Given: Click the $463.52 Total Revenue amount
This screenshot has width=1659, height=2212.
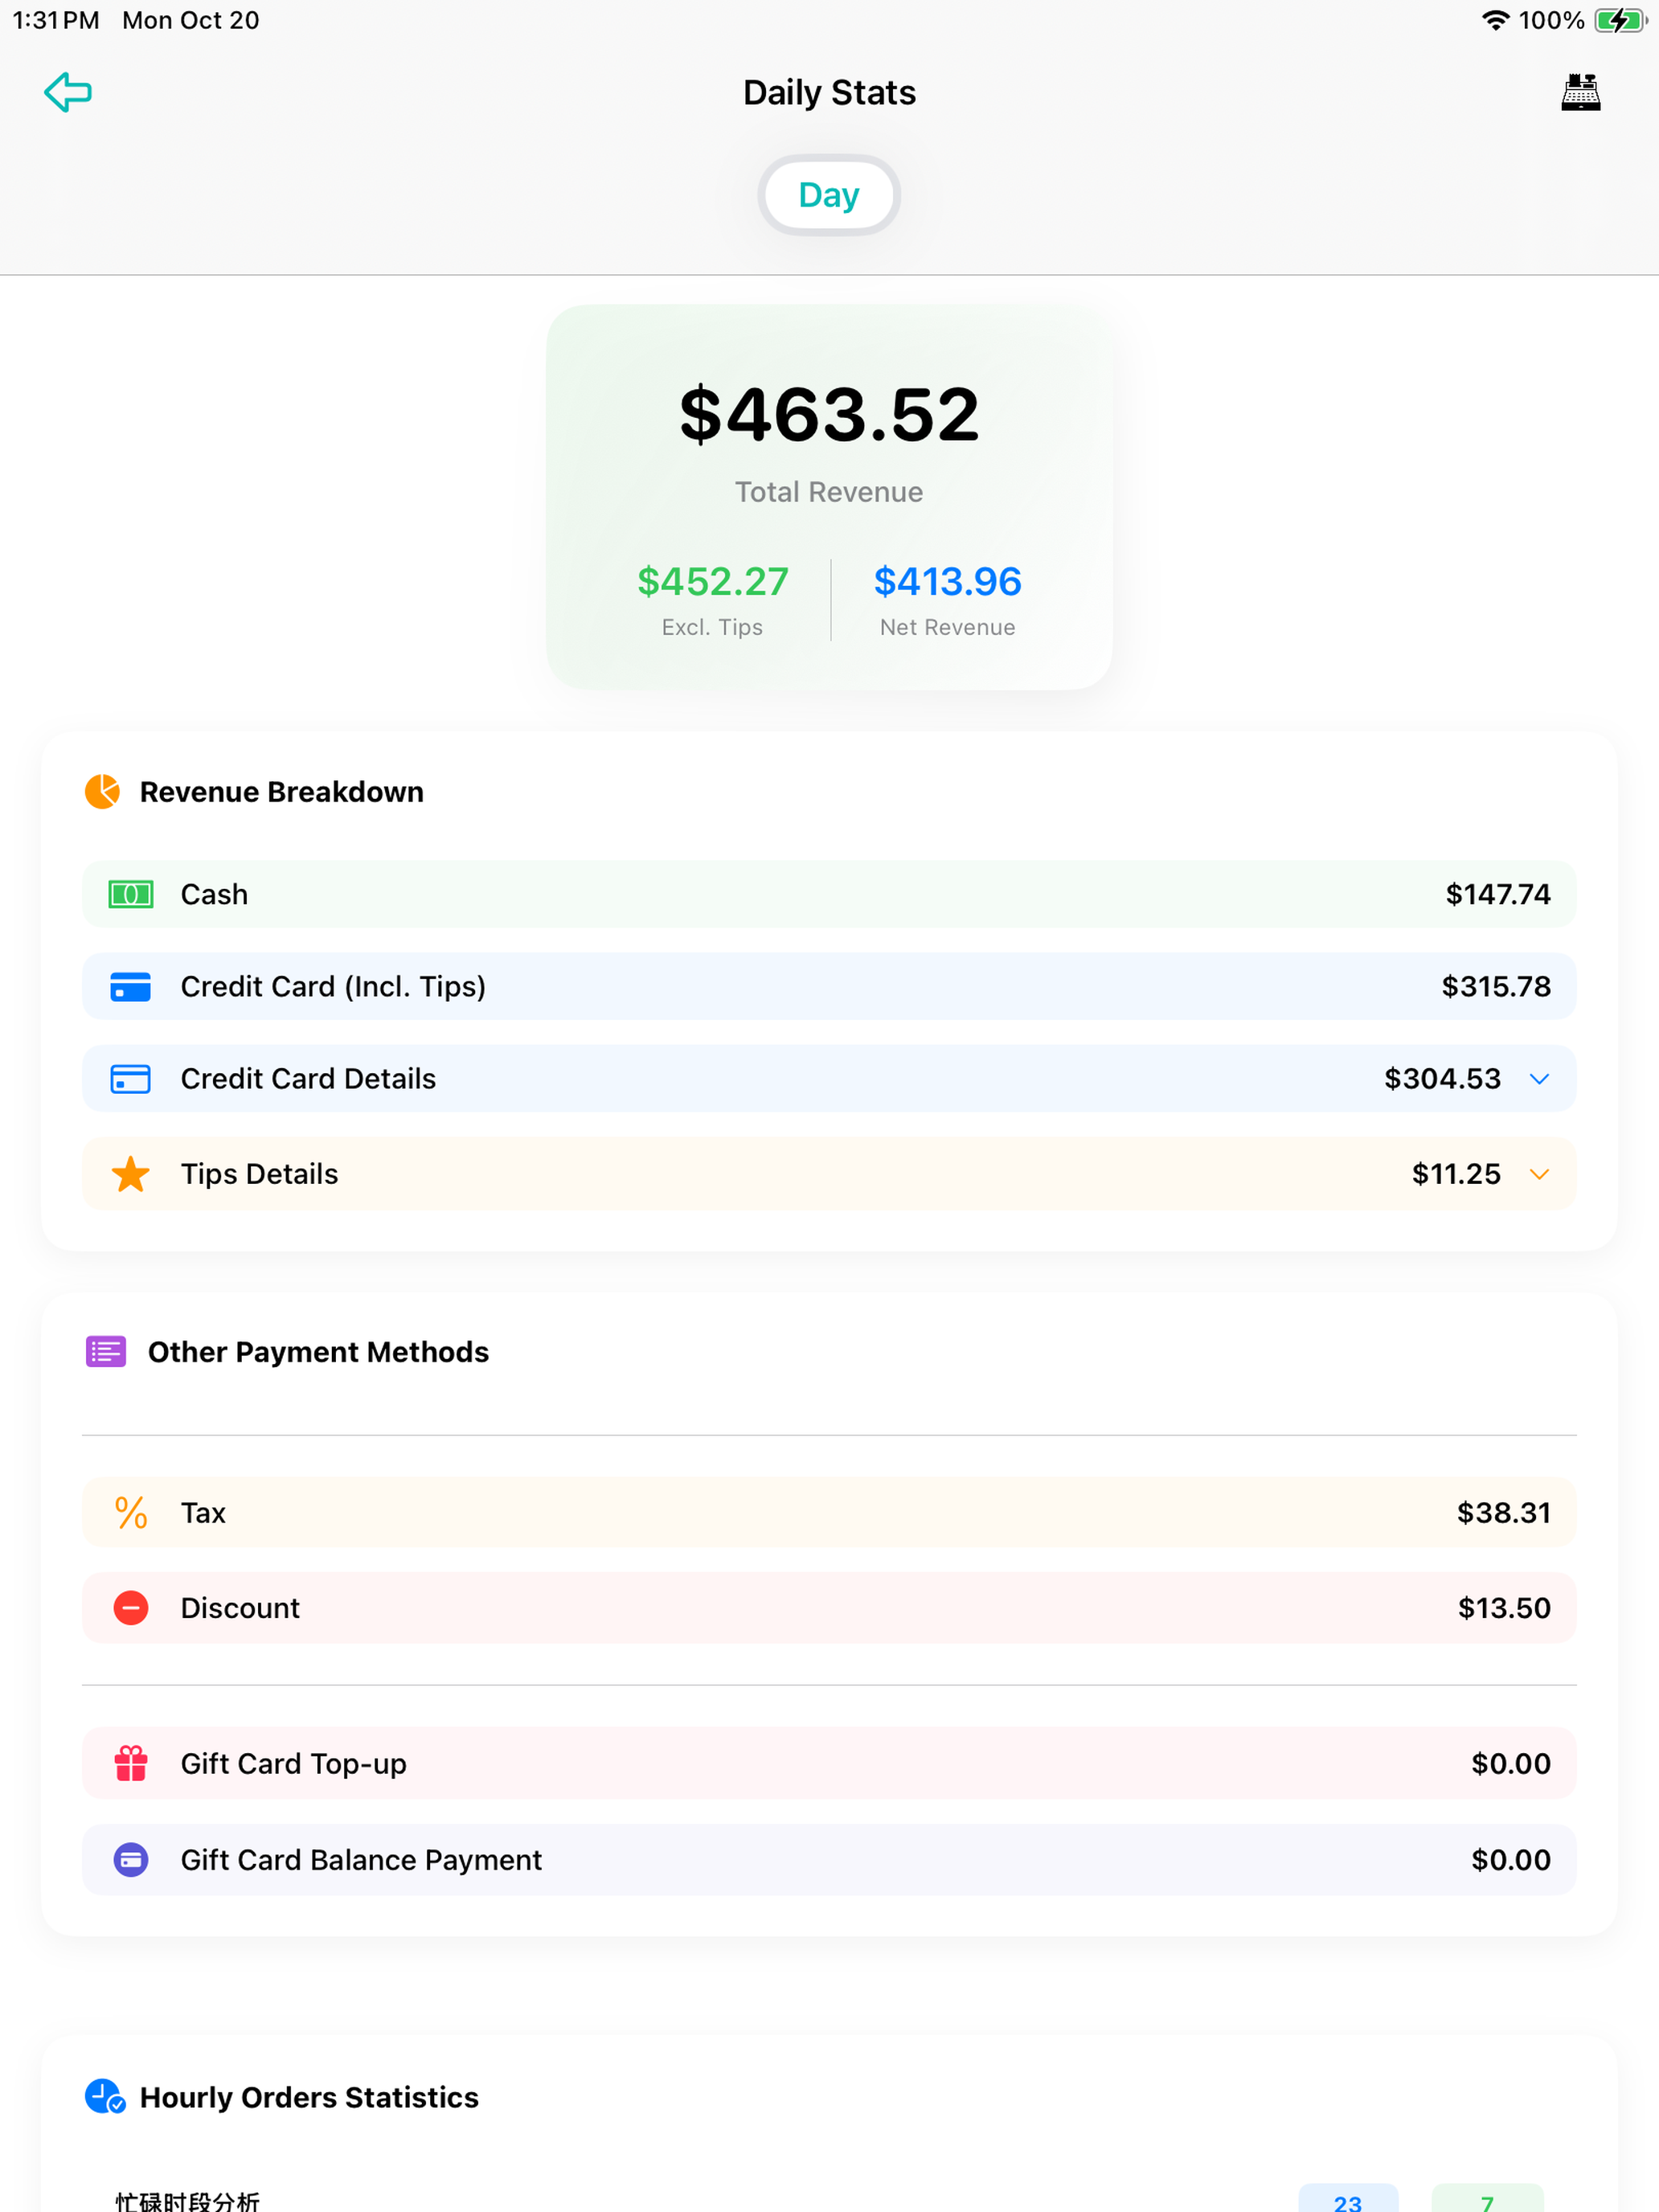Looking at the screenshot, I should [829, 414].
